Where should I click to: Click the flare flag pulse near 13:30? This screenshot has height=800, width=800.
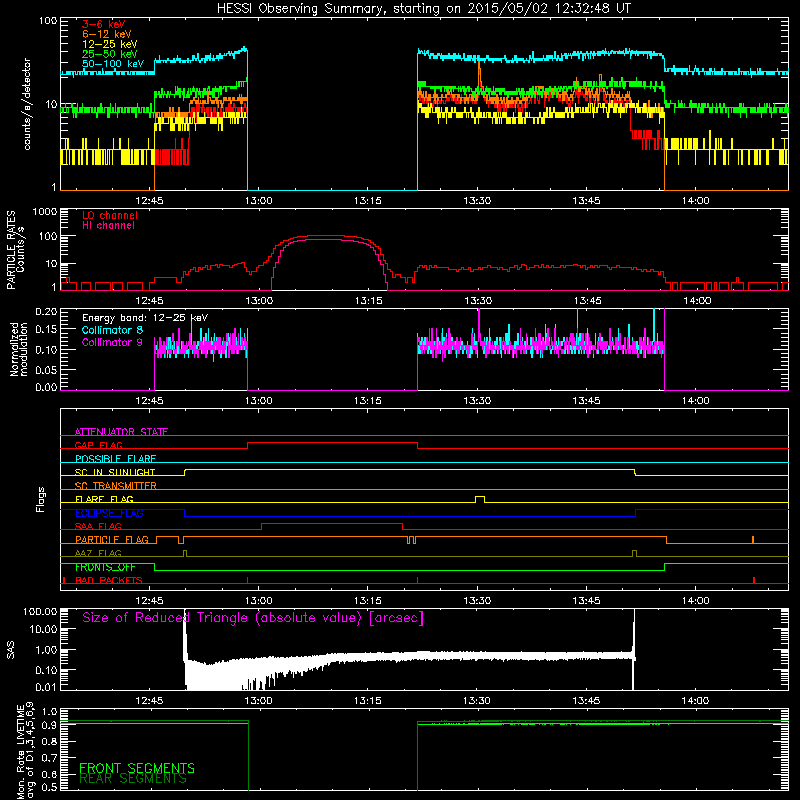480,499
